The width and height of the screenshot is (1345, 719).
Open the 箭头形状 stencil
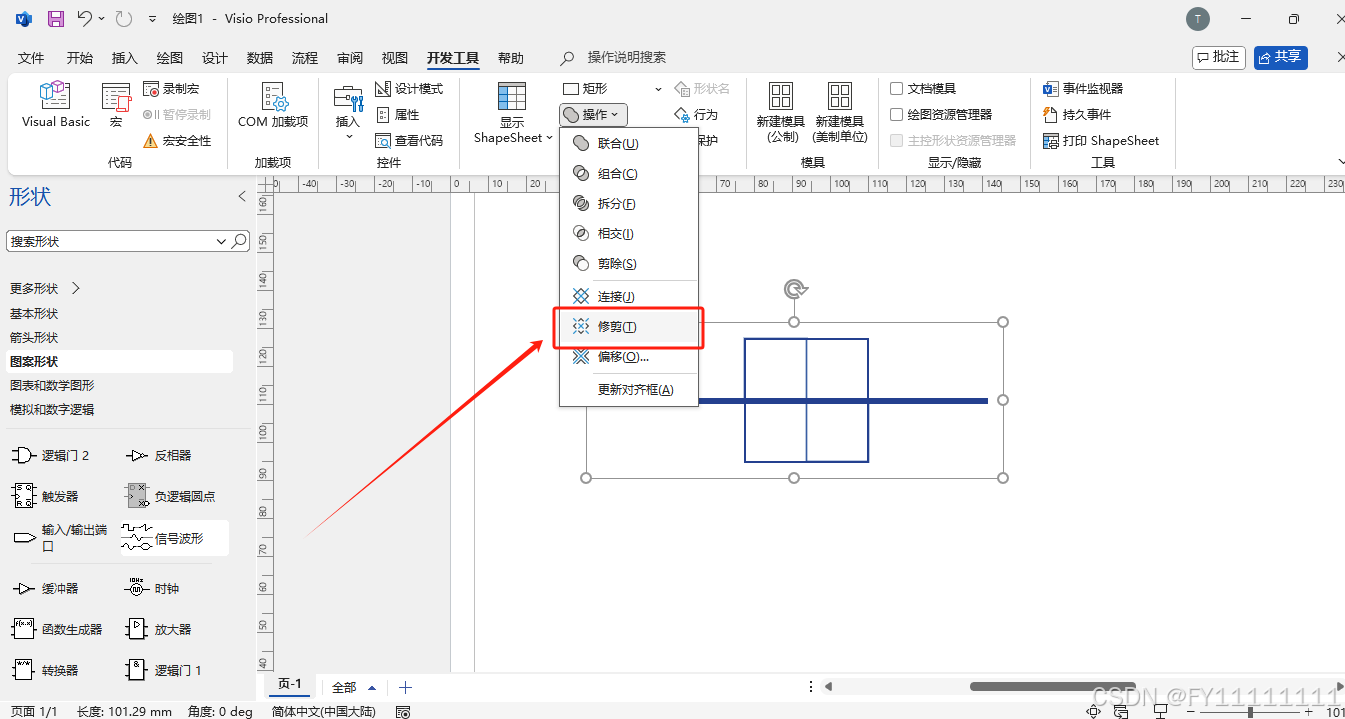(x=34, y=338)
